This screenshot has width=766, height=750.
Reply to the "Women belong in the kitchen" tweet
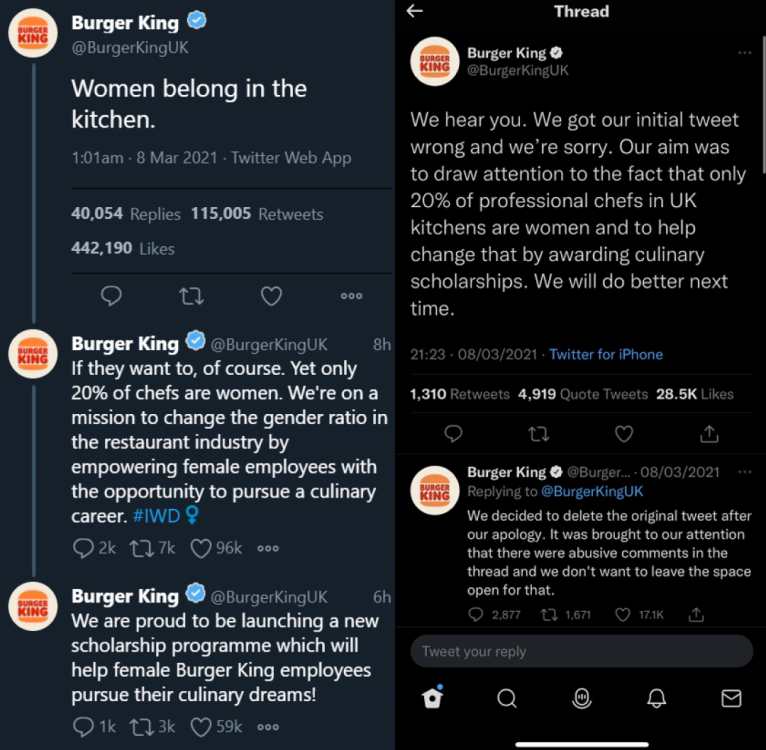coord(112,296)
